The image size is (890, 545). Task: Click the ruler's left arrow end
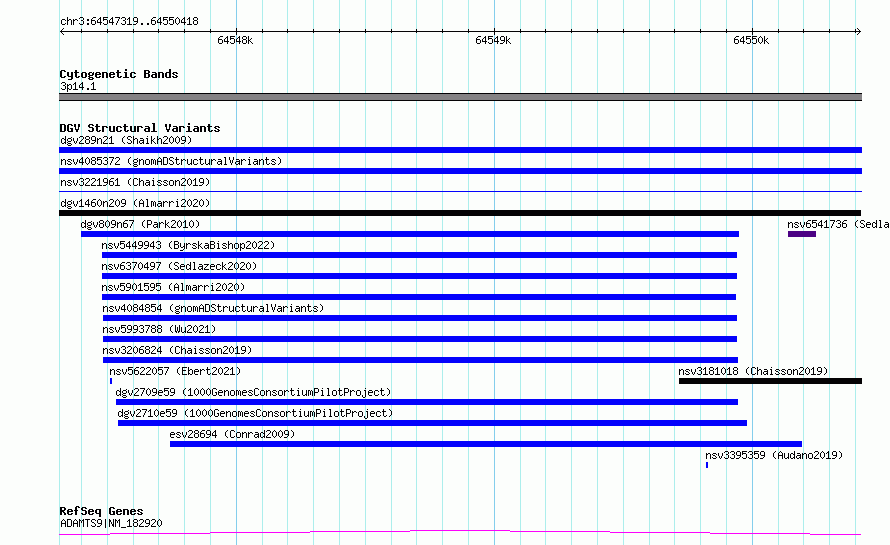click(x=62, y=31)
